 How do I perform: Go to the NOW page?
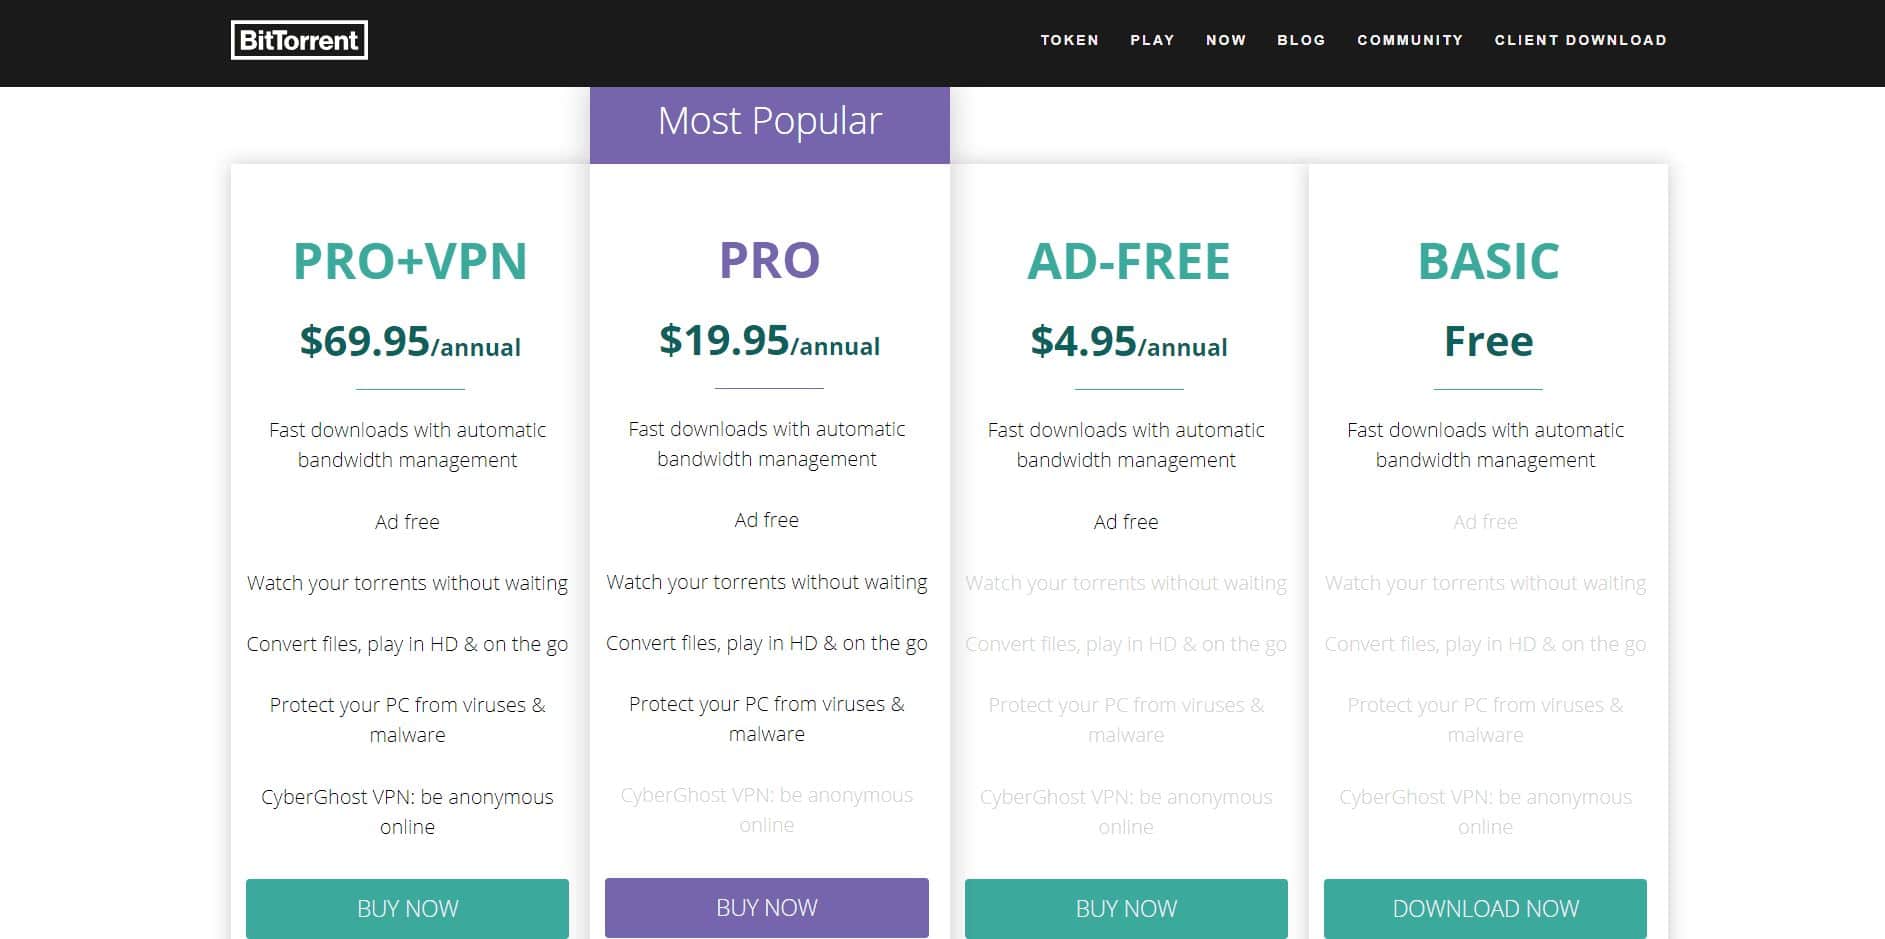tap(1226, 40)
